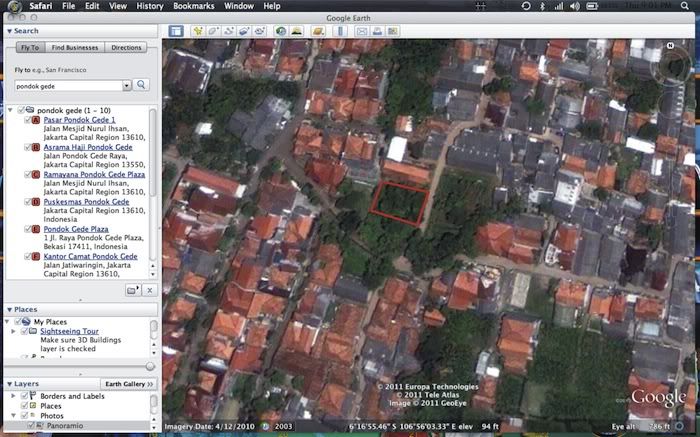The image size is (700, 437).
Task: Uncheck Asrama Haji Pondok Gede result
Action: click(x=28, y=147)
